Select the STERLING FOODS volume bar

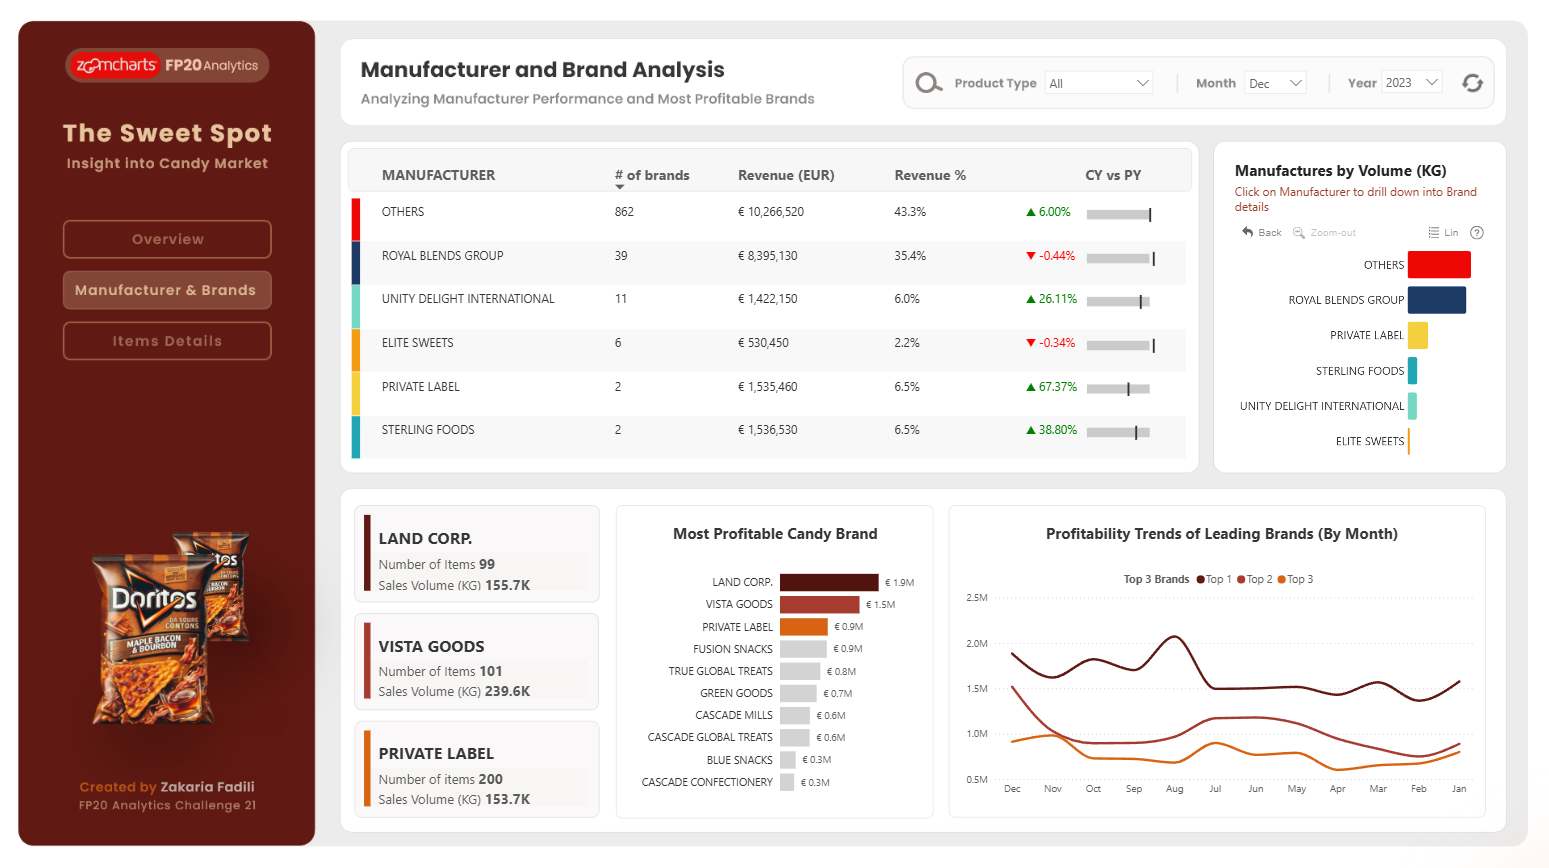(x=1412, y=371)
